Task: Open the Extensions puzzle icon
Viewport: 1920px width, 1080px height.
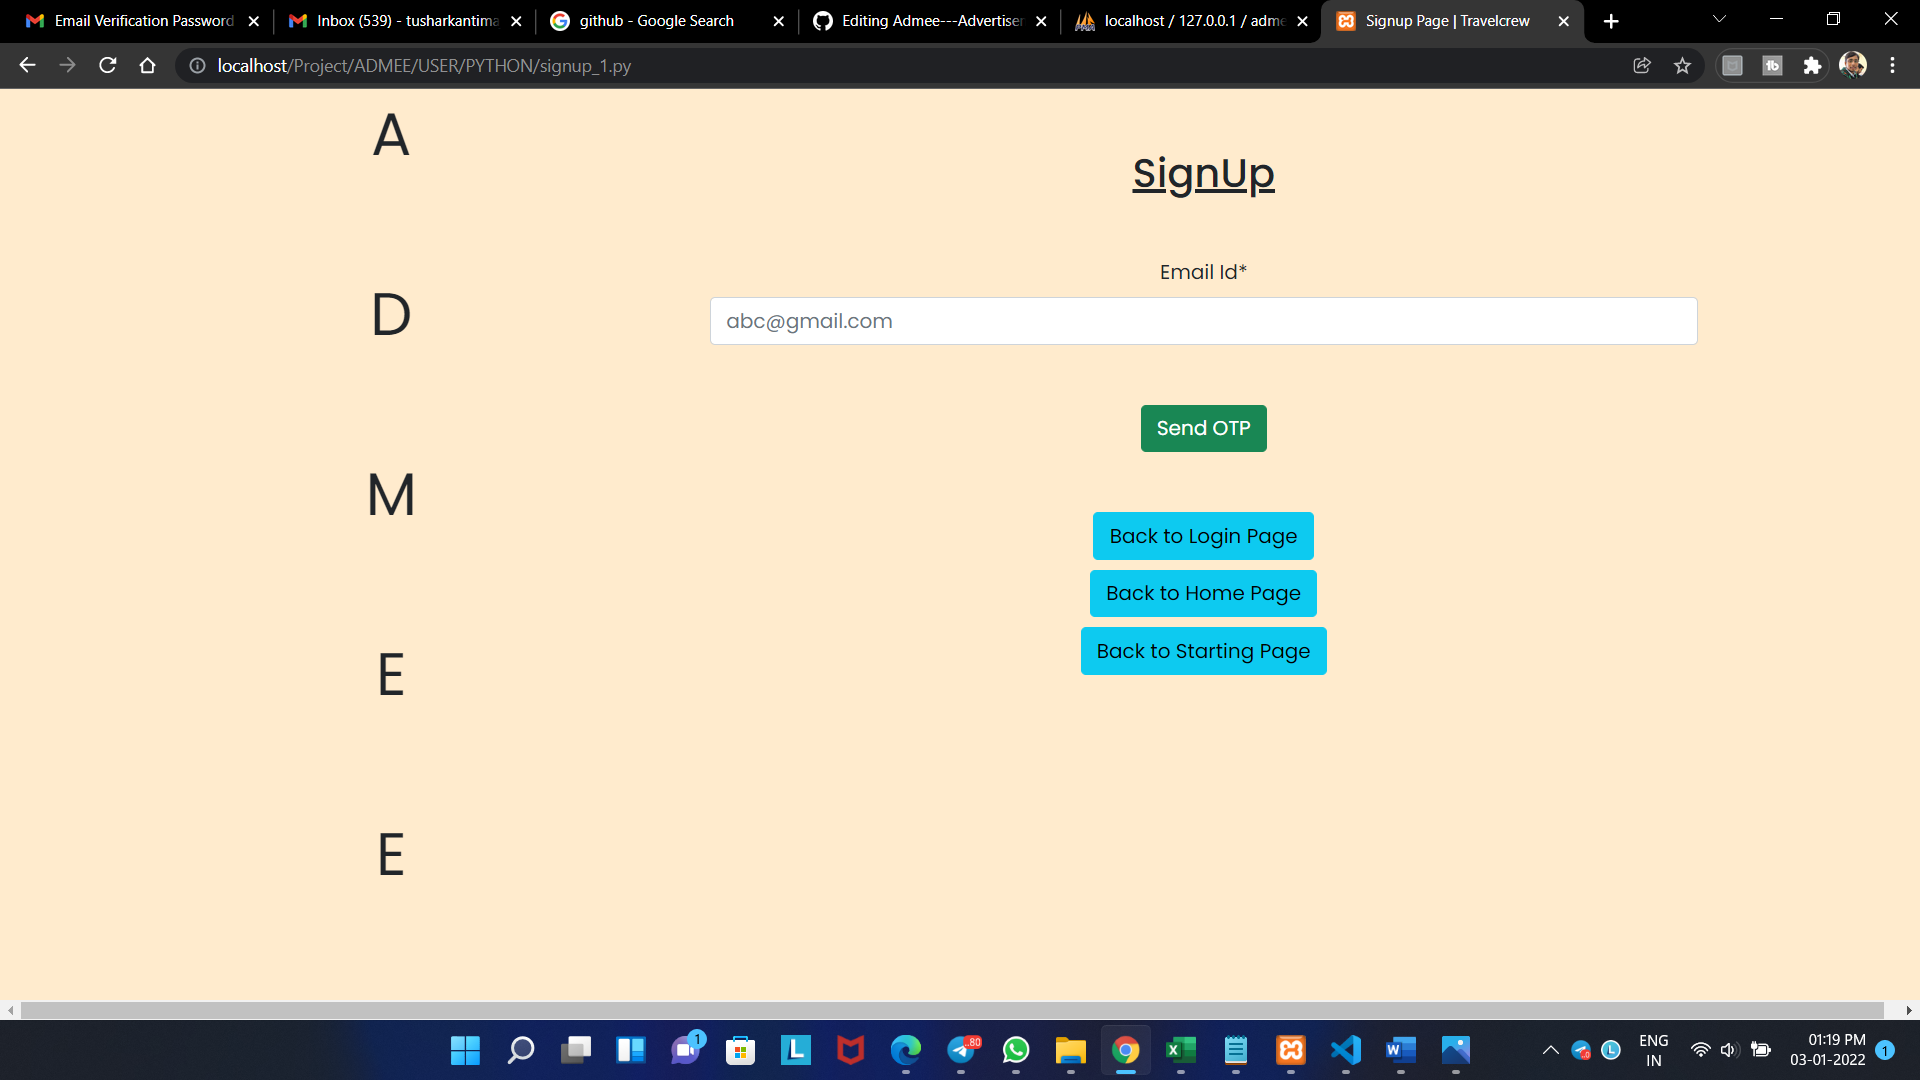Action: point(1812,66)
